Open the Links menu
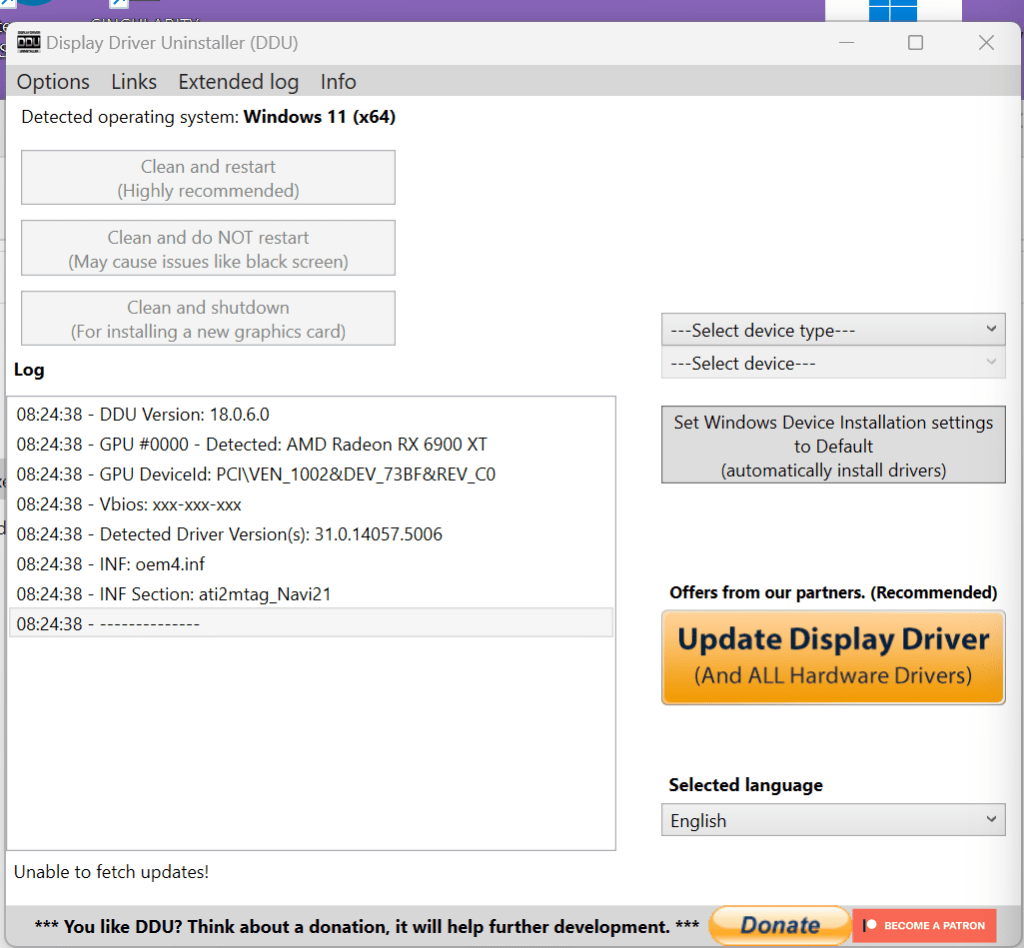The height and width of the screenshot is (948, 1024). (x=134, y=82)
